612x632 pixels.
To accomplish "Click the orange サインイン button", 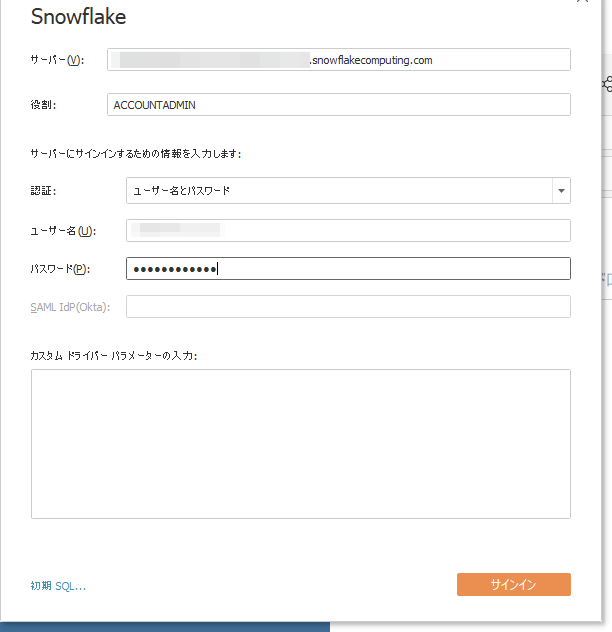I will (514, 584).
